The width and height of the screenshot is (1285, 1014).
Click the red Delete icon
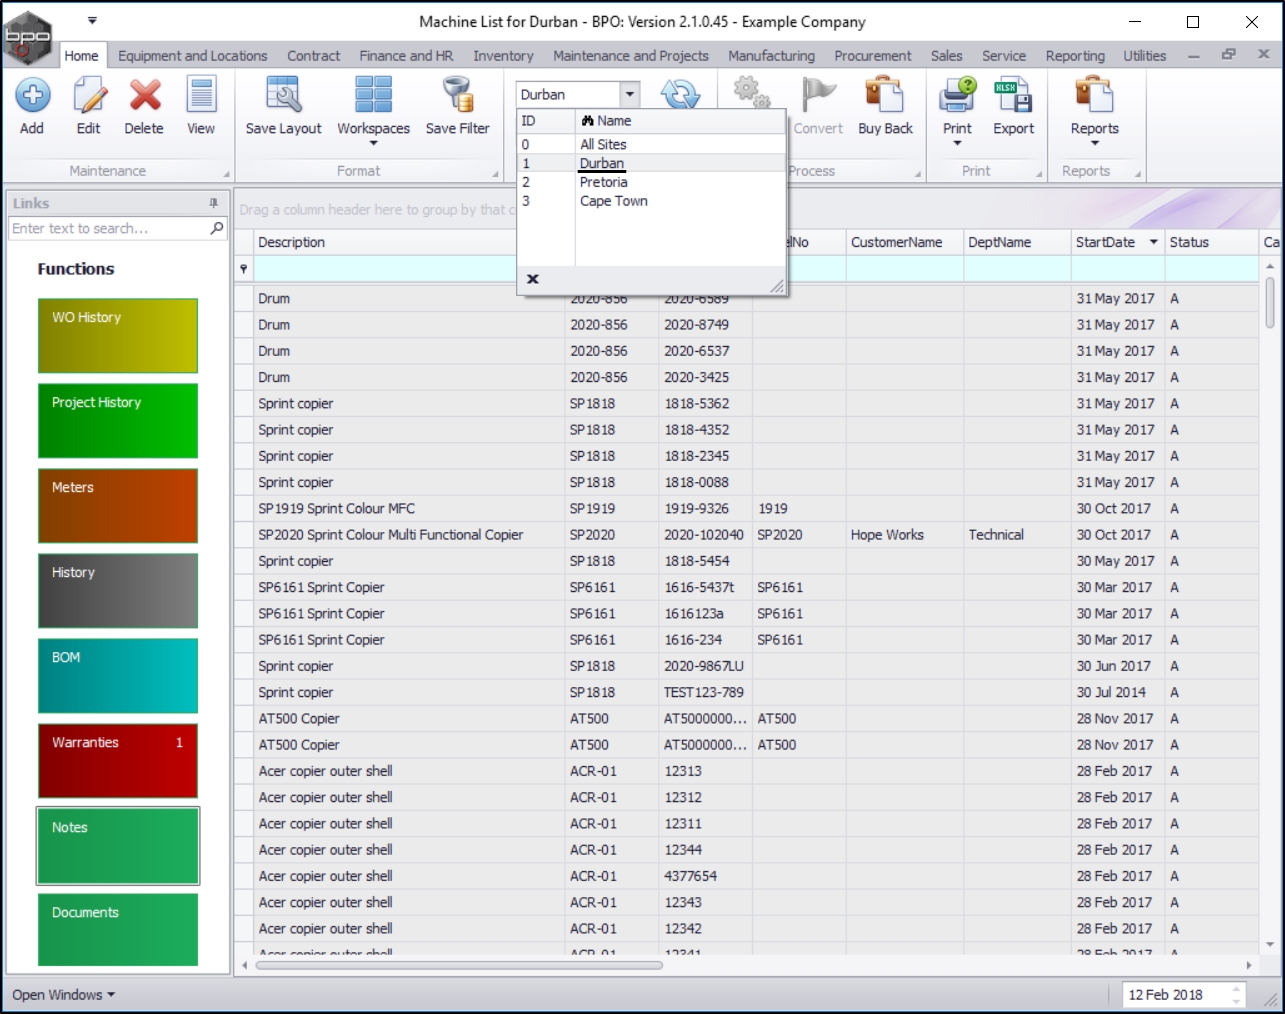click(x=144, y=96)
